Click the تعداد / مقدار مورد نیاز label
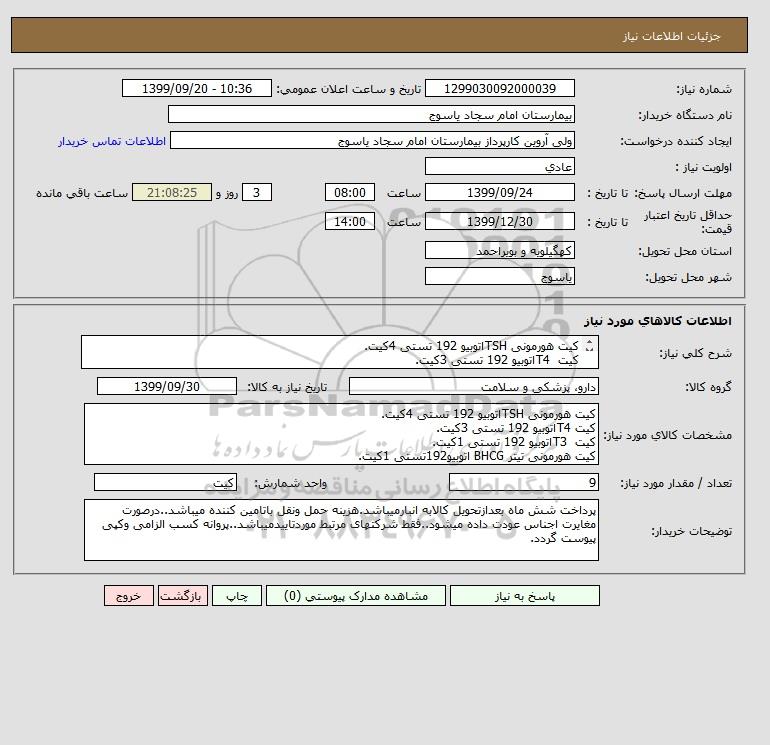 (676, 483)
